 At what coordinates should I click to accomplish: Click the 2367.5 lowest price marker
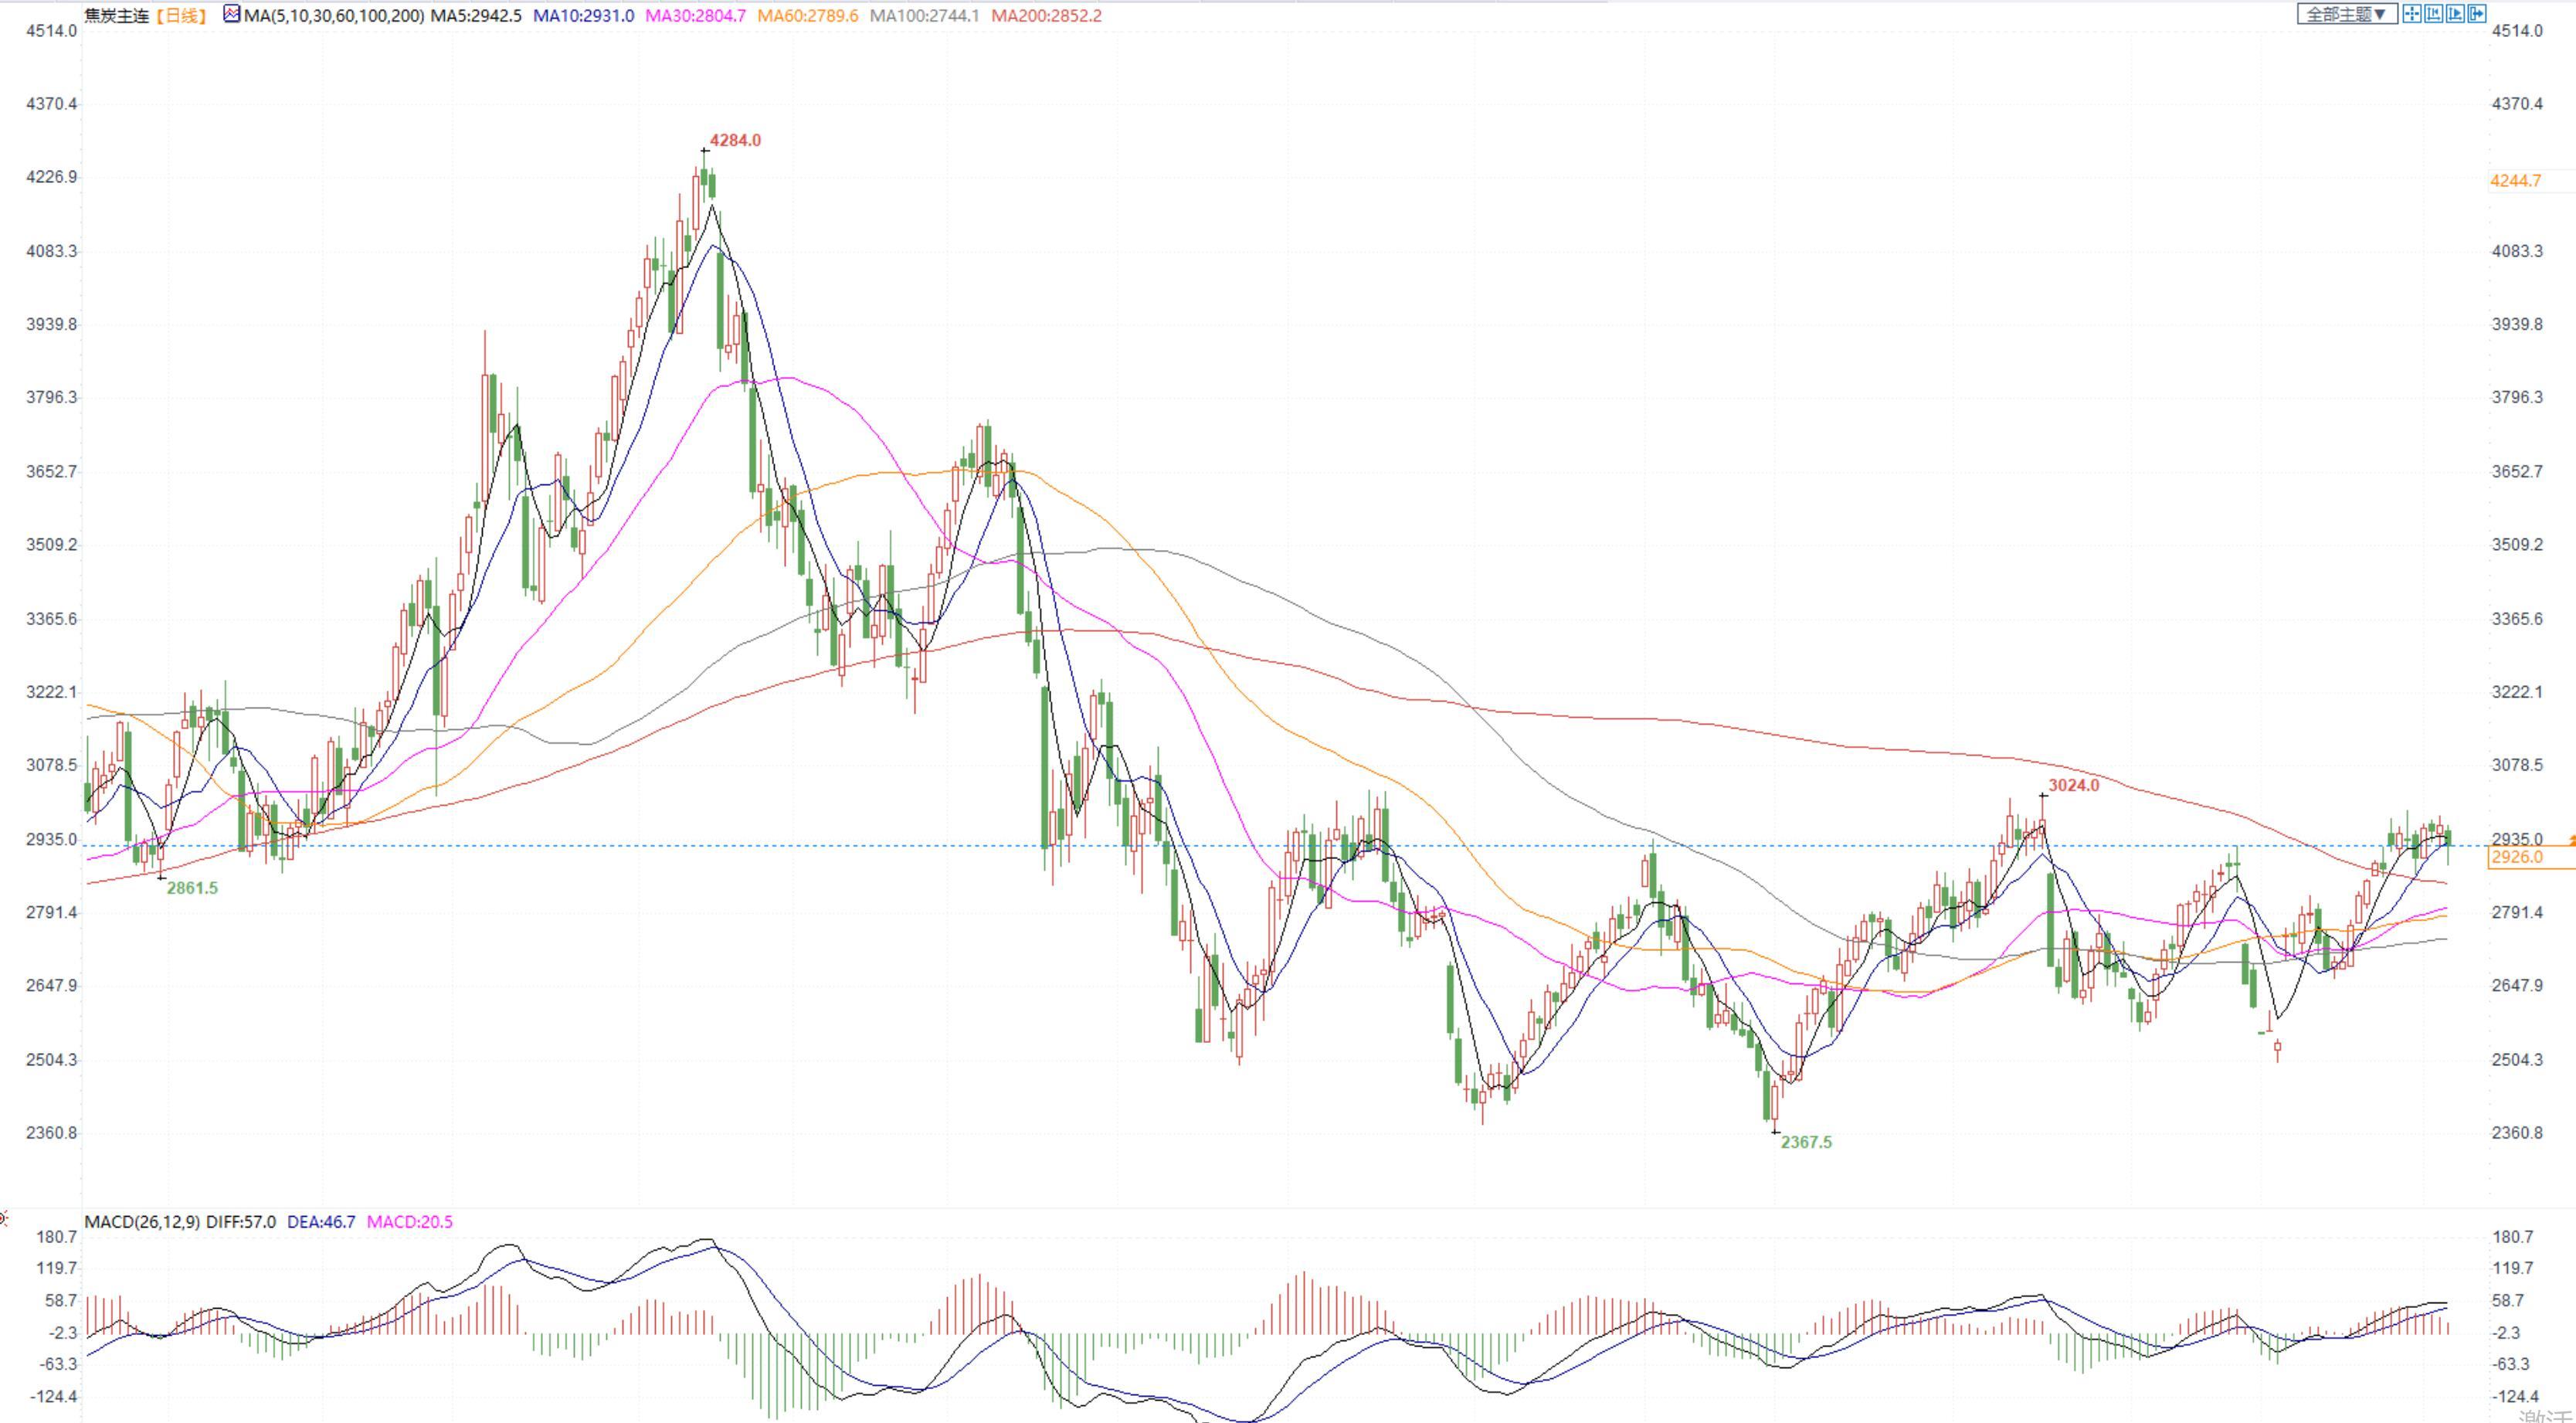1806,1142
